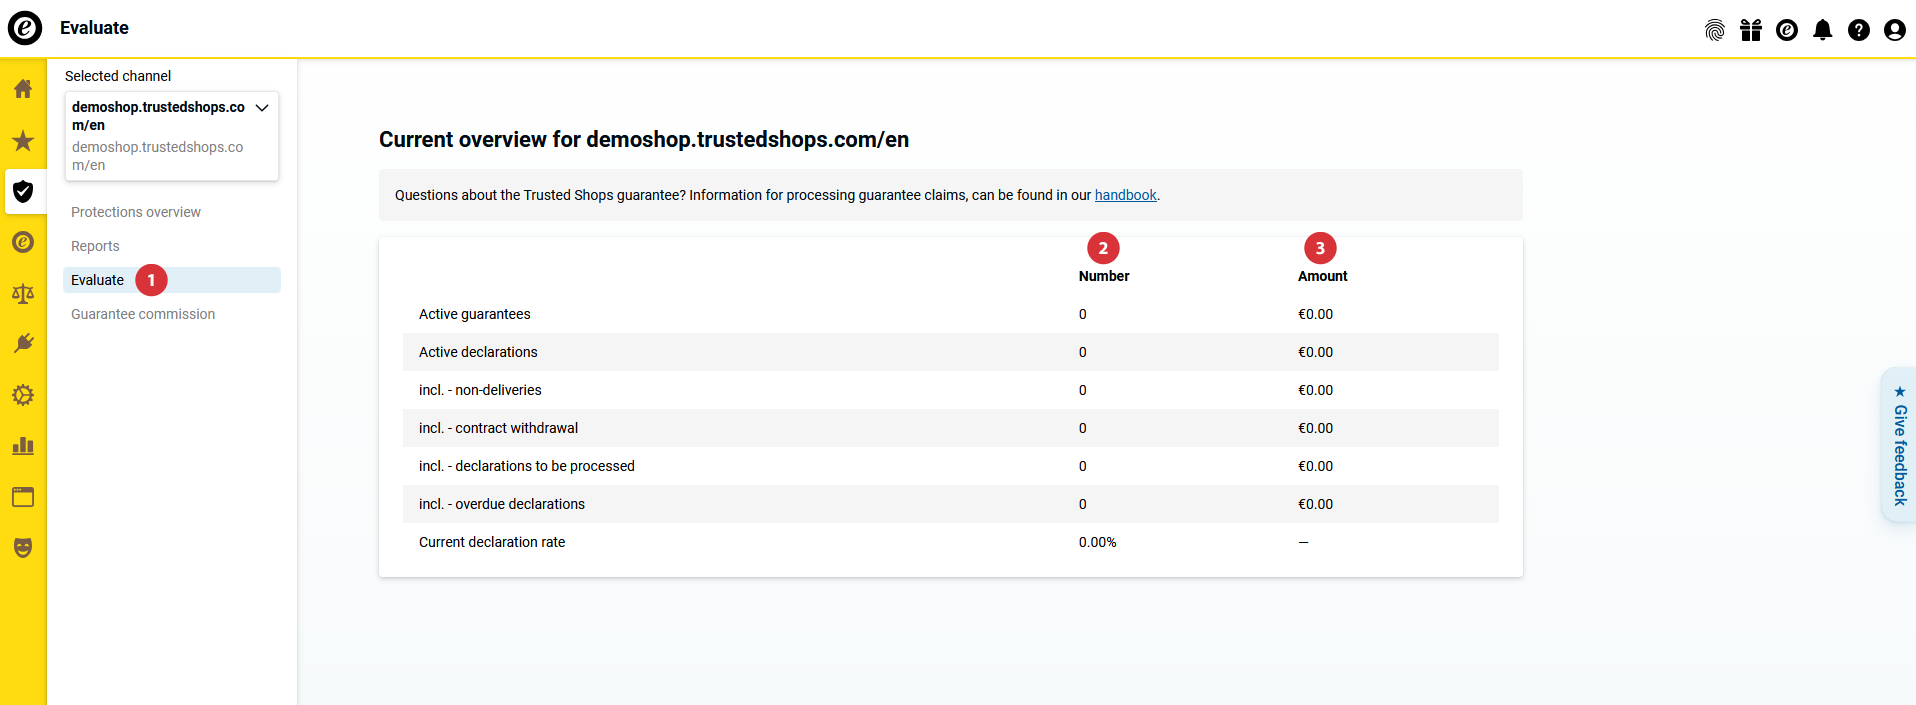Open the gift icon in the header
Image resolution: width=1916 pixels, height=705 pixels.
pos(1751,30)
